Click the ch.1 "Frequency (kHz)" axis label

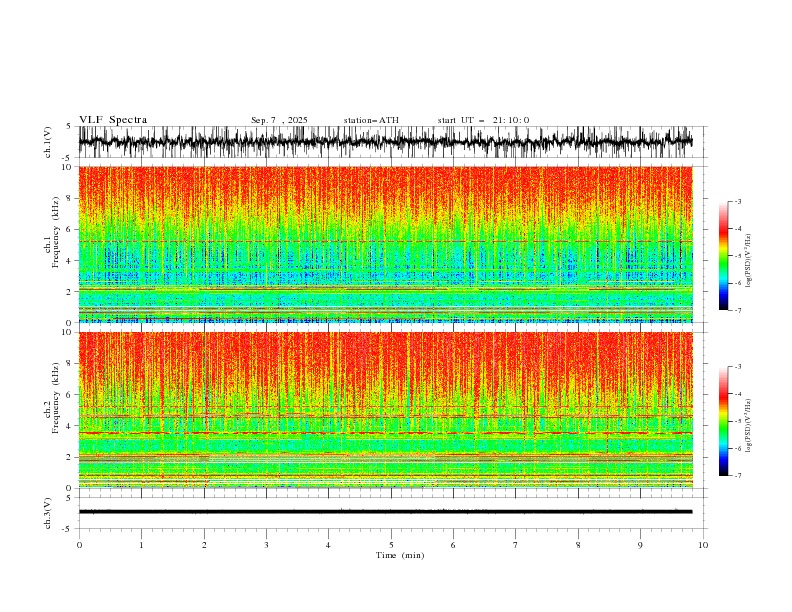click(56, 232)
